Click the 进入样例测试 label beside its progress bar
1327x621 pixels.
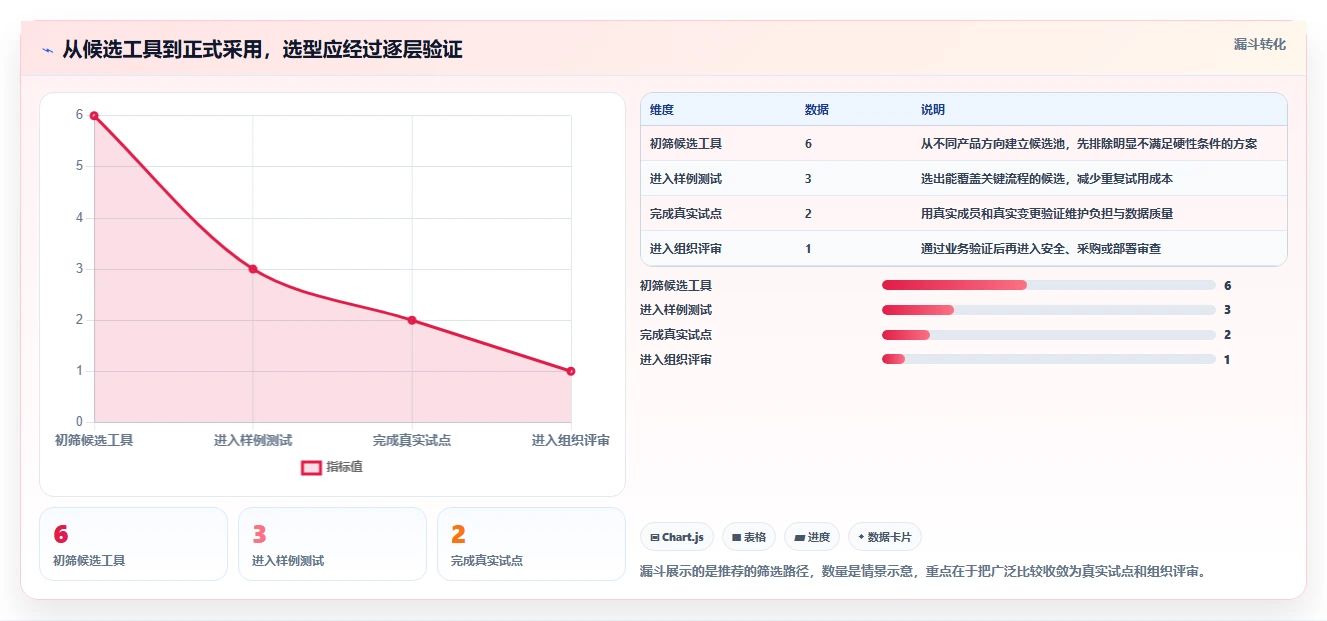(676, 310)
